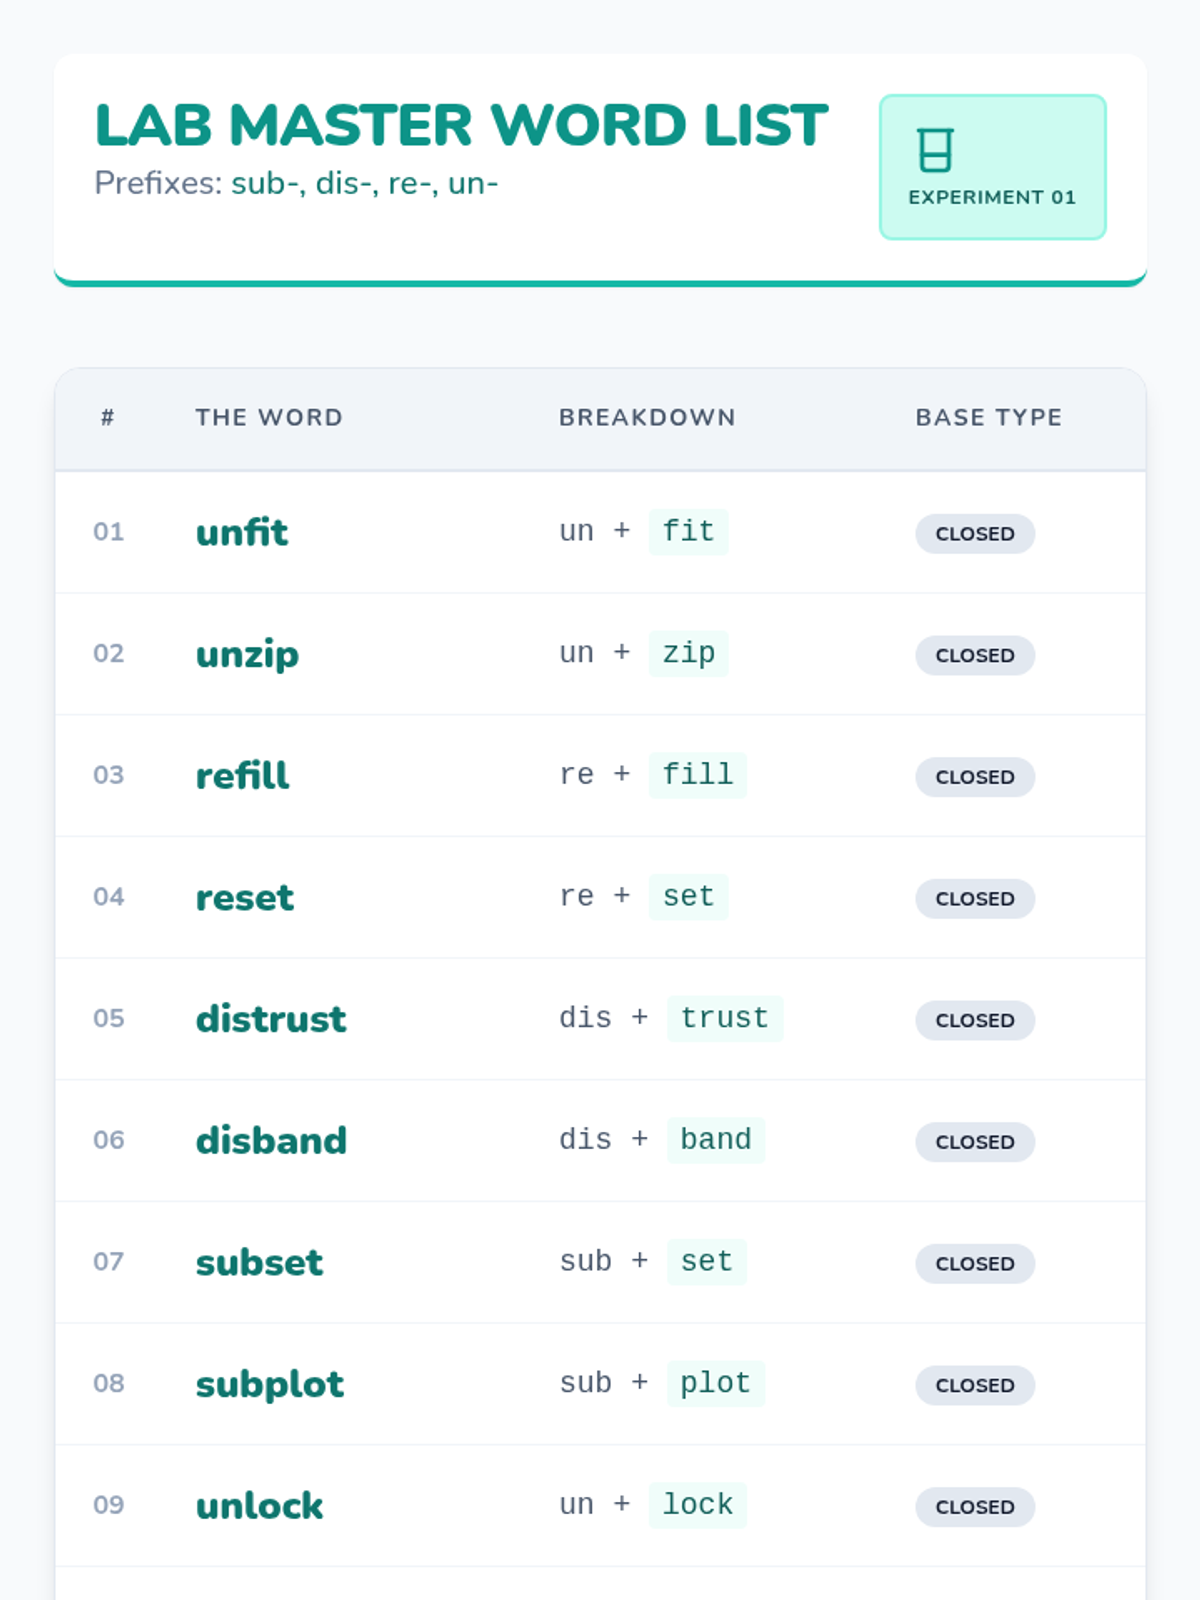Click the 'plot' base chip
The width and height of the screenshot is (1200, 1600).
click(715, 1383)
